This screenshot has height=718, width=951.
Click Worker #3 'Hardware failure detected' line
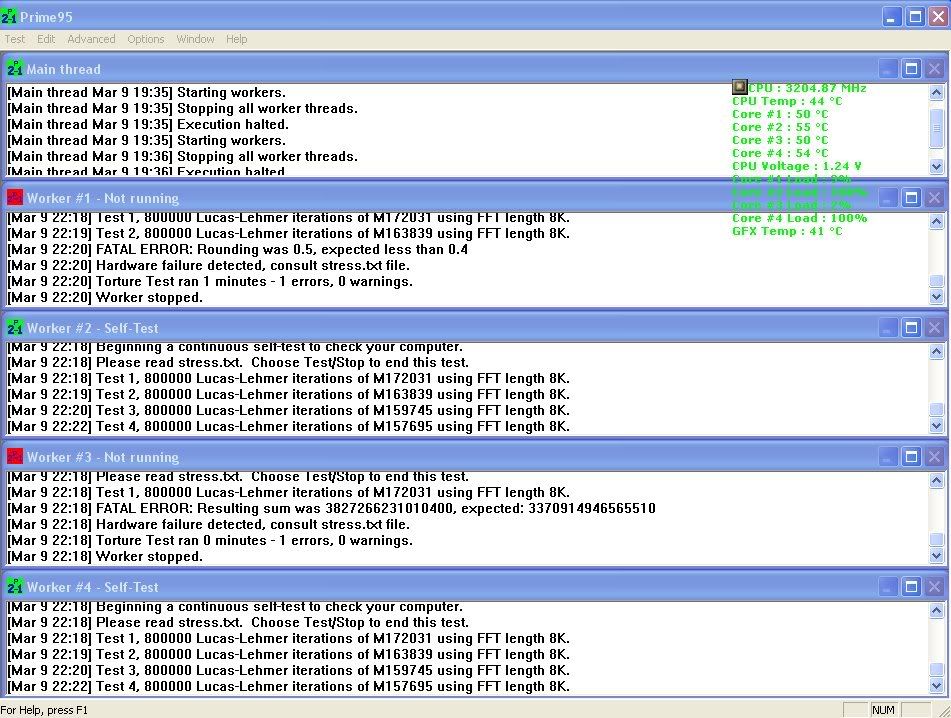[208, 525]
